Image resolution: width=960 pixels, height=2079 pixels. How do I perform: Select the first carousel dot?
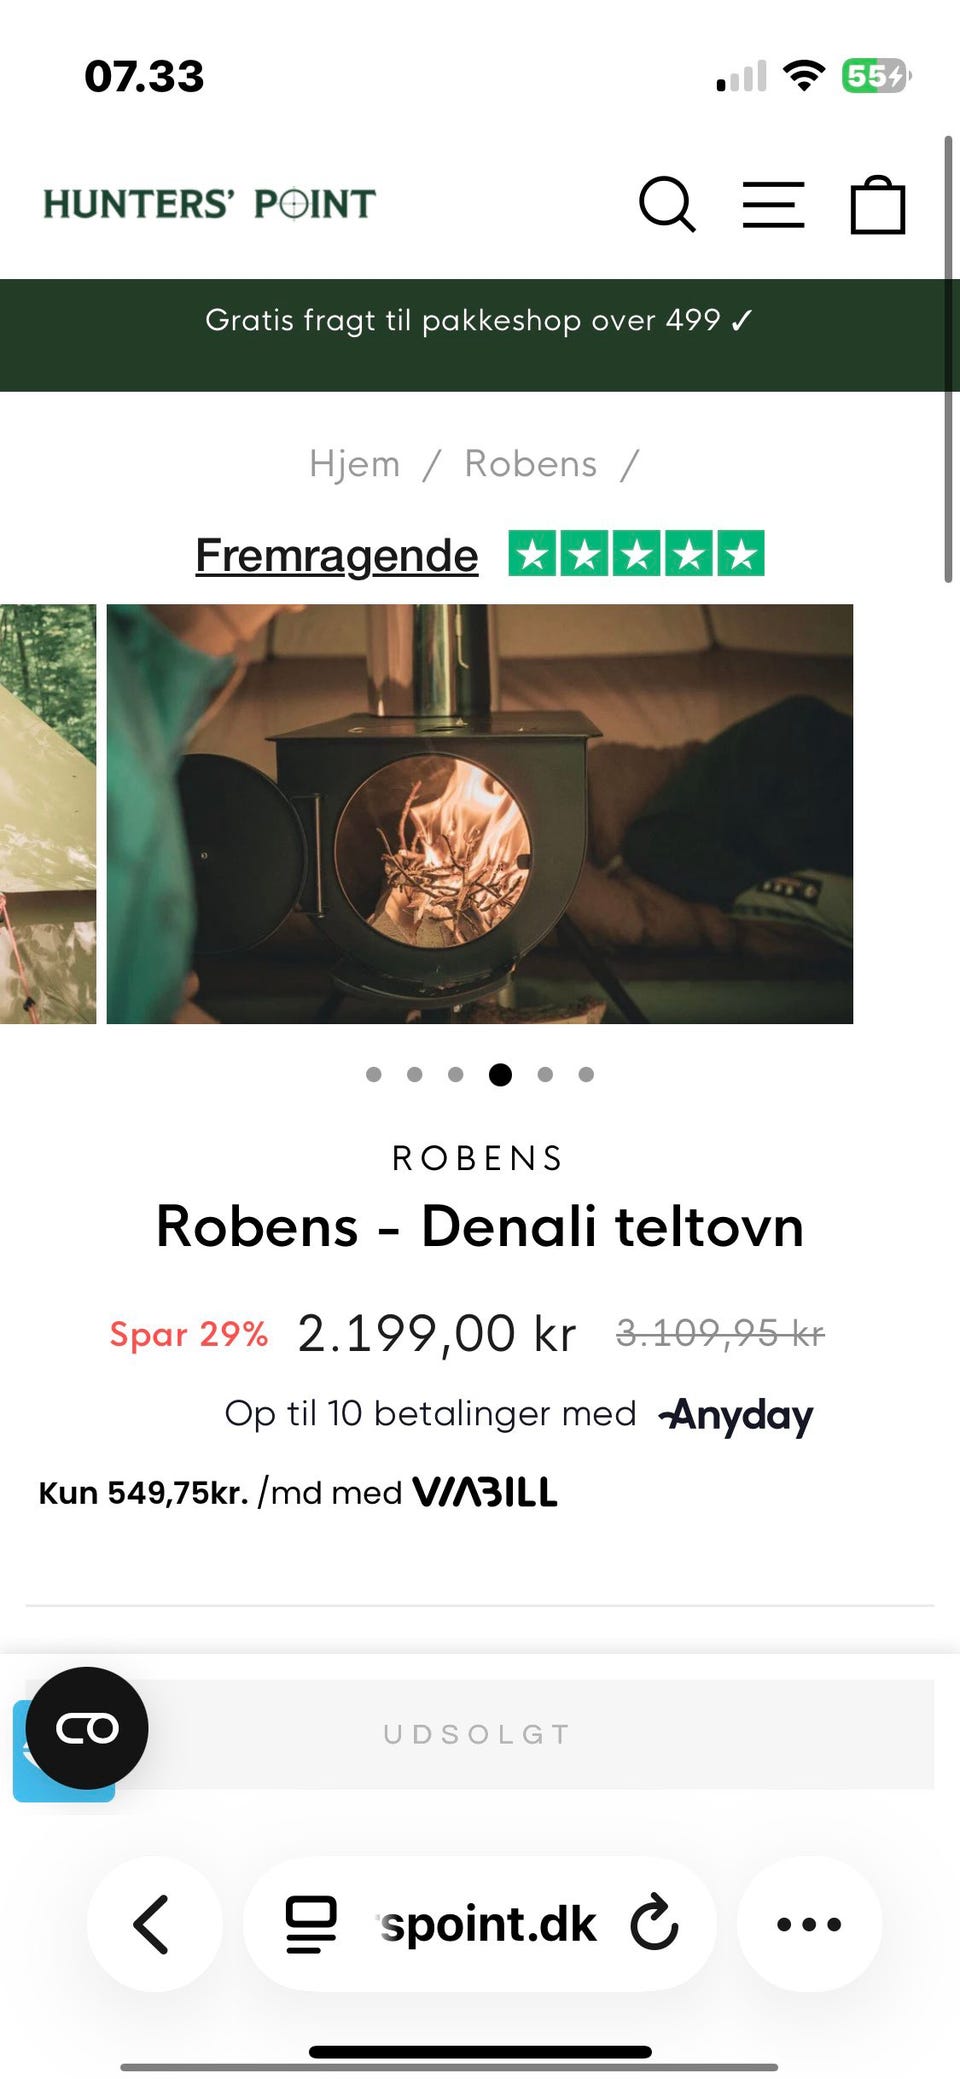374,1075
